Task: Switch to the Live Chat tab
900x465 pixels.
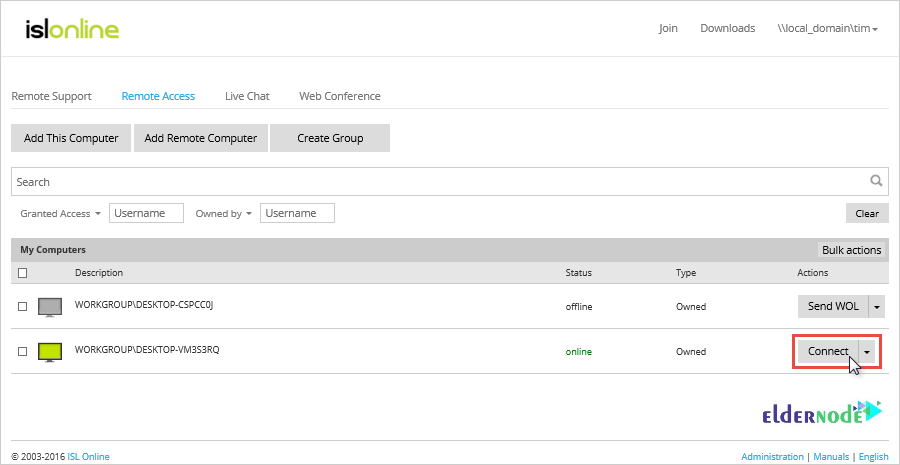Action: pyautogui.click(x=247, y=96)
